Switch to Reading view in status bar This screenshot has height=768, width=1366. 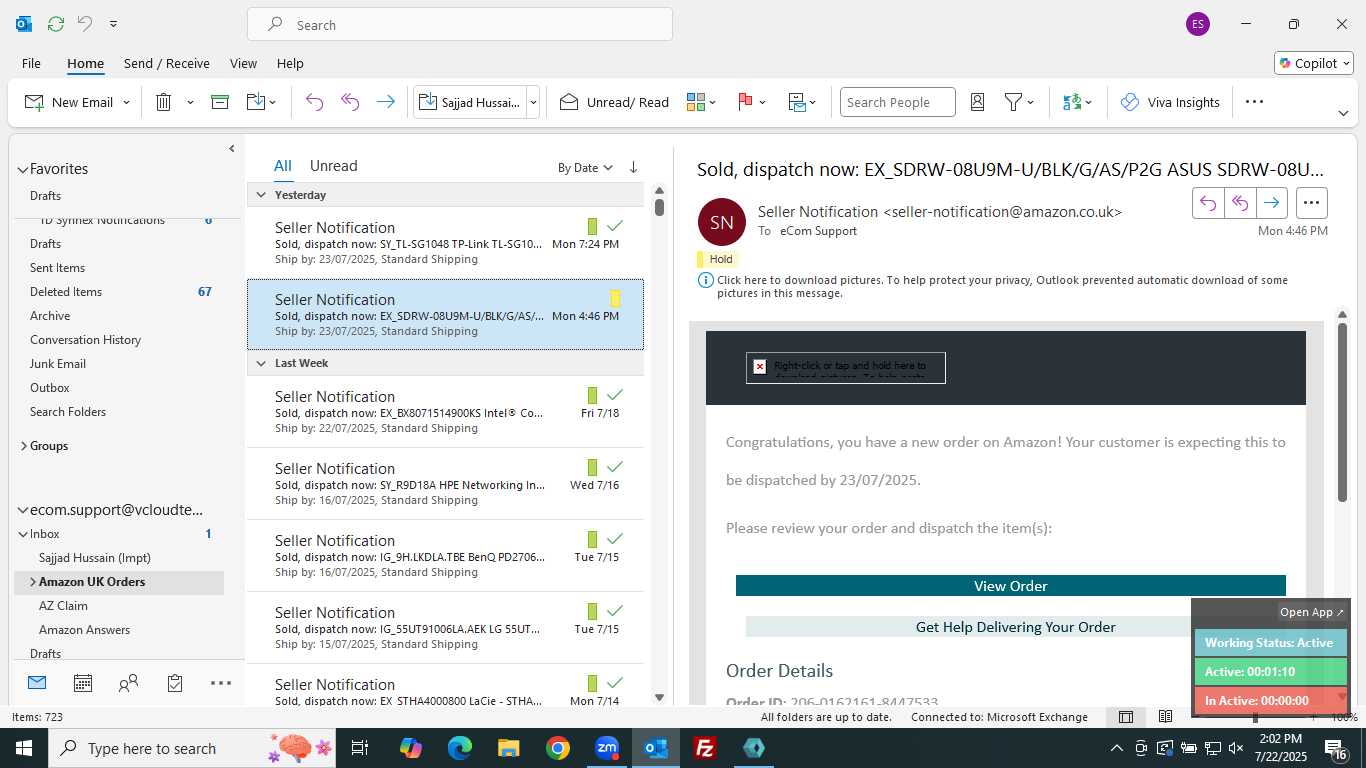click(x=1165, y=717)
